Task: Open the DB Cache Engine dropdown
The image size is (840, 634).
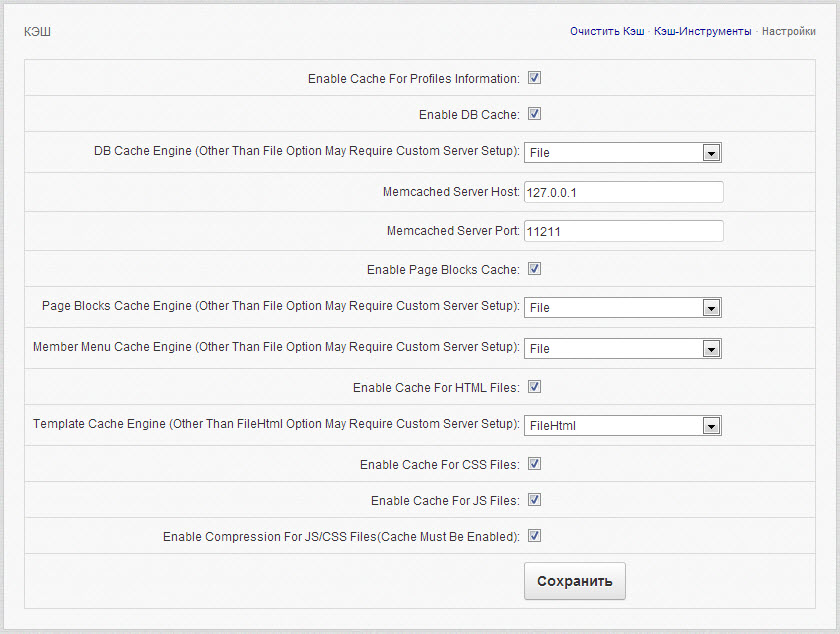Action: tap(622, 153)
